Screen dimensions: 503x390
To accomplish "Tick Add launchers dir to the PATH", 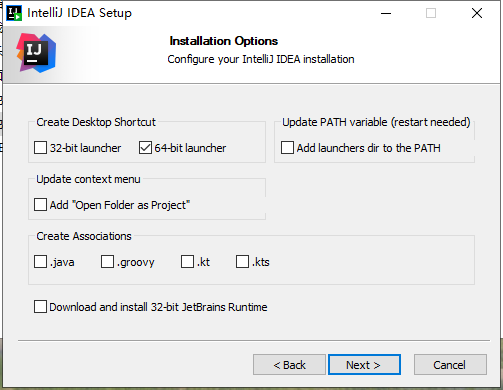I will (287, 148).
